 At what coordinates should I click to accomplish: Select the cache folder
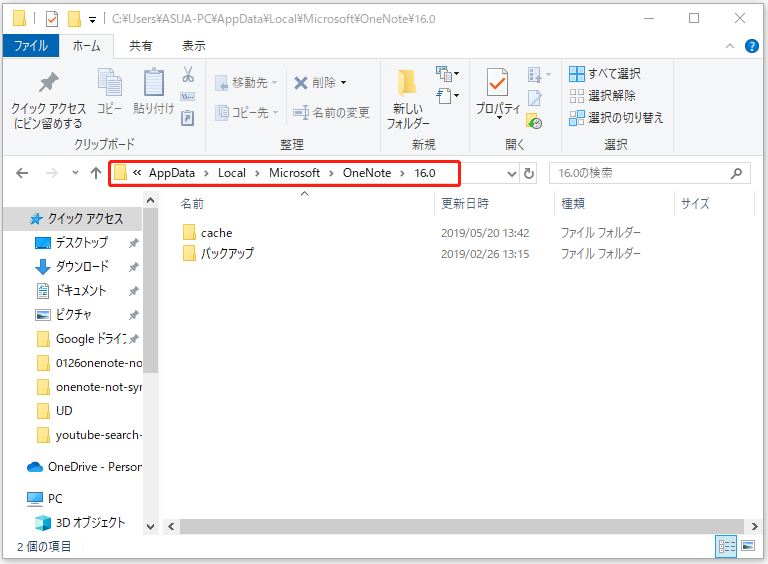tap(216, 233)
